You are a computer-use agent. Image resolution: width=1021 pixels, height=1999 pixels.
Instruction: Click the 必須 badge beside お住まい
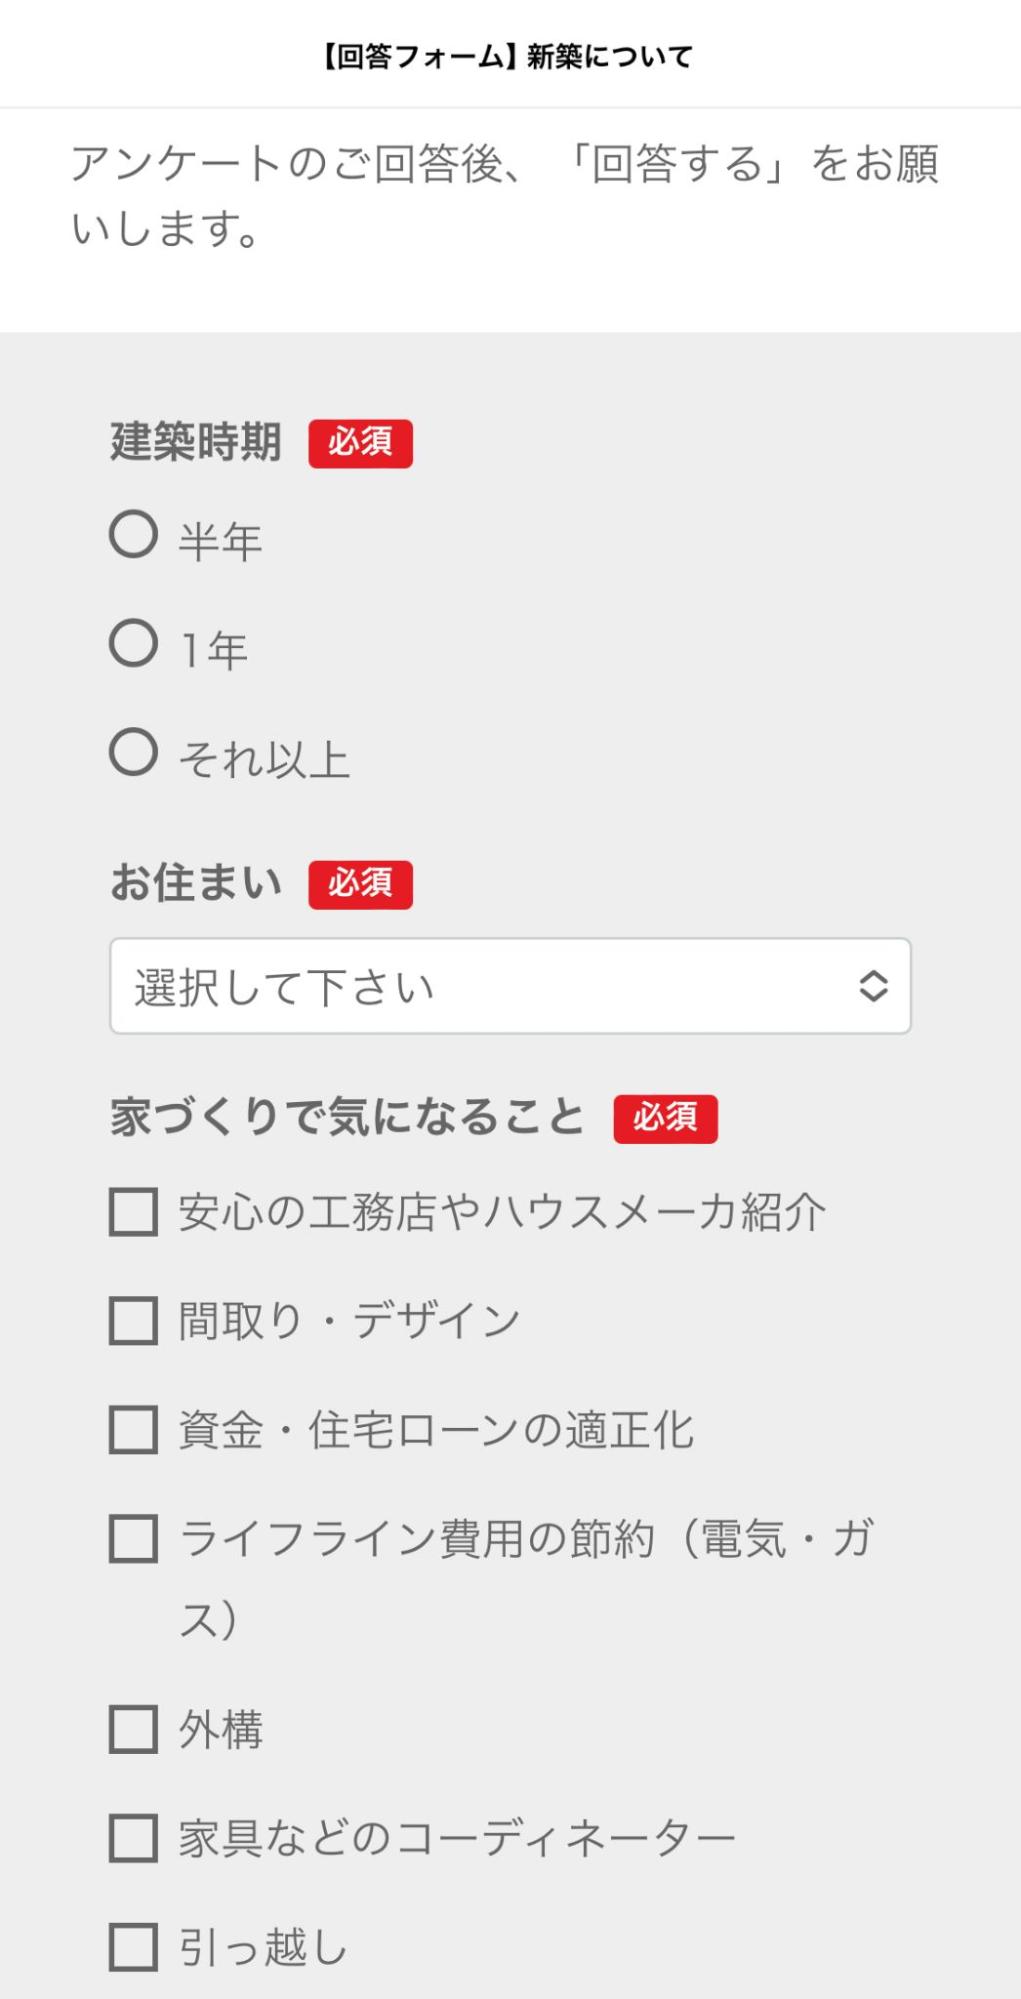pos(360,884)
